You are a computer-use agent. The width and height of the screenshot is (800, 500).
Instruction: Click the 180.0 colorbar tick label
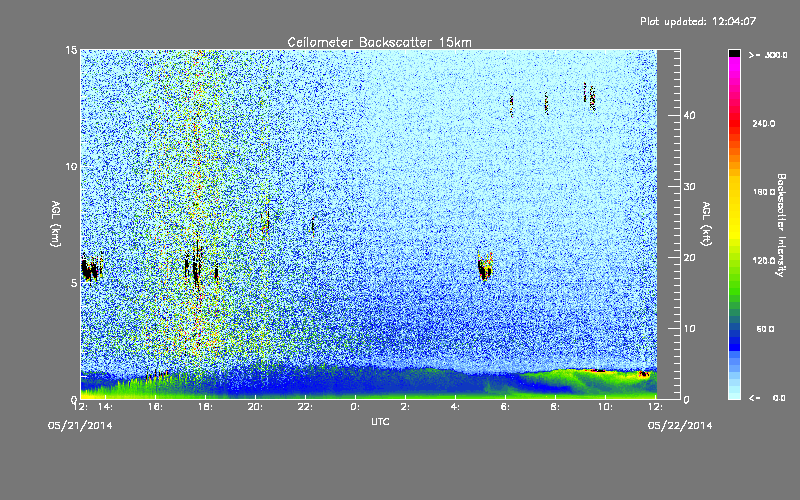coord(764,192)
